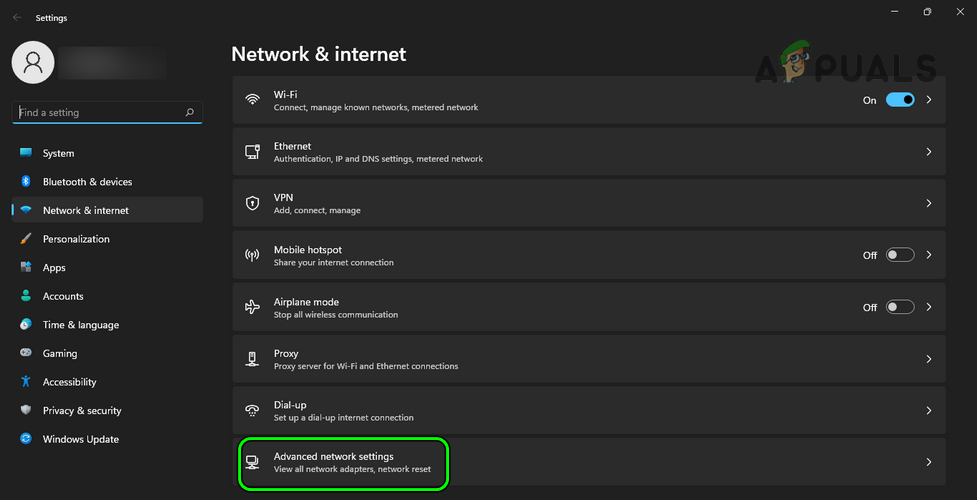Click the Ethernet monitor icon

253,152
